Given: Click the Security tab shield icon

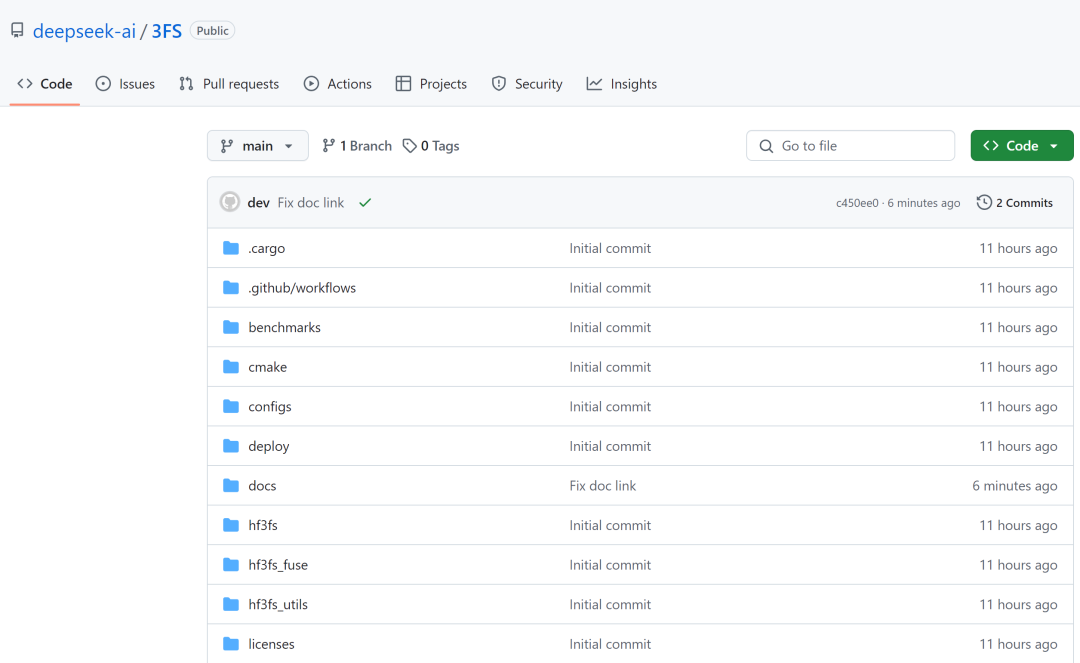Looking at the screenshot, I should (499, 84).
